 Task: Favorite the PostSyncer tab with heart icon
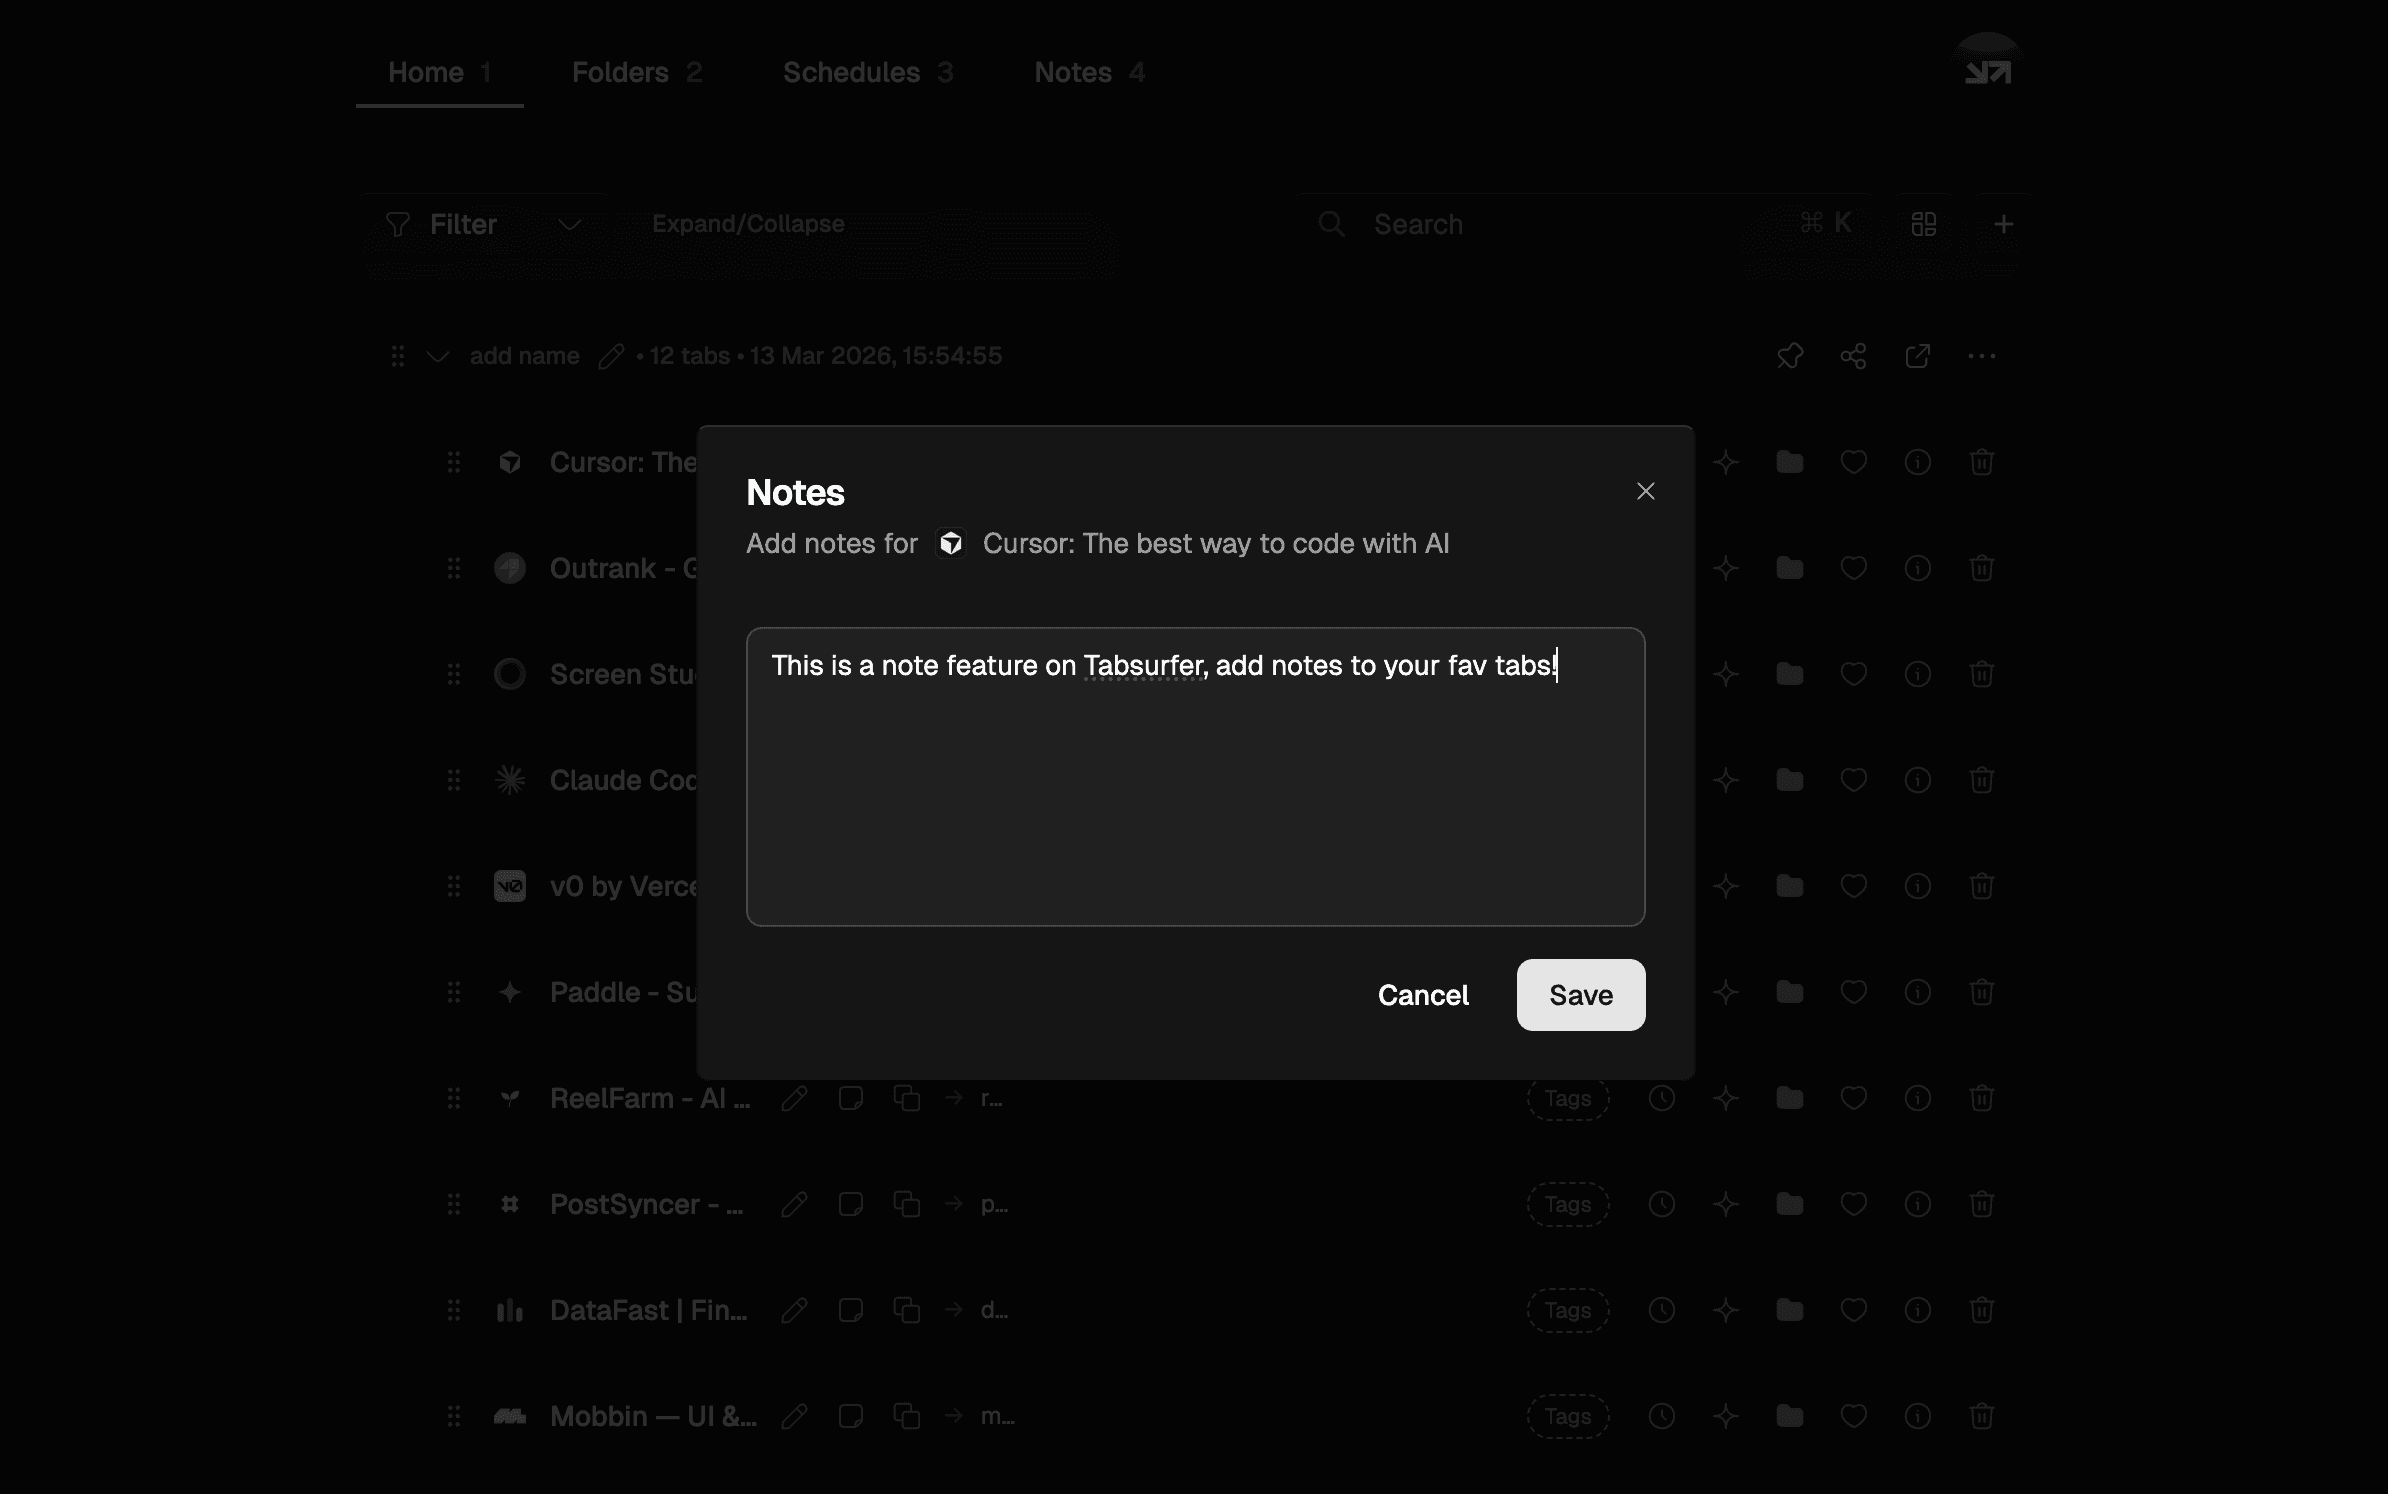click(x=1853, y=1204)
